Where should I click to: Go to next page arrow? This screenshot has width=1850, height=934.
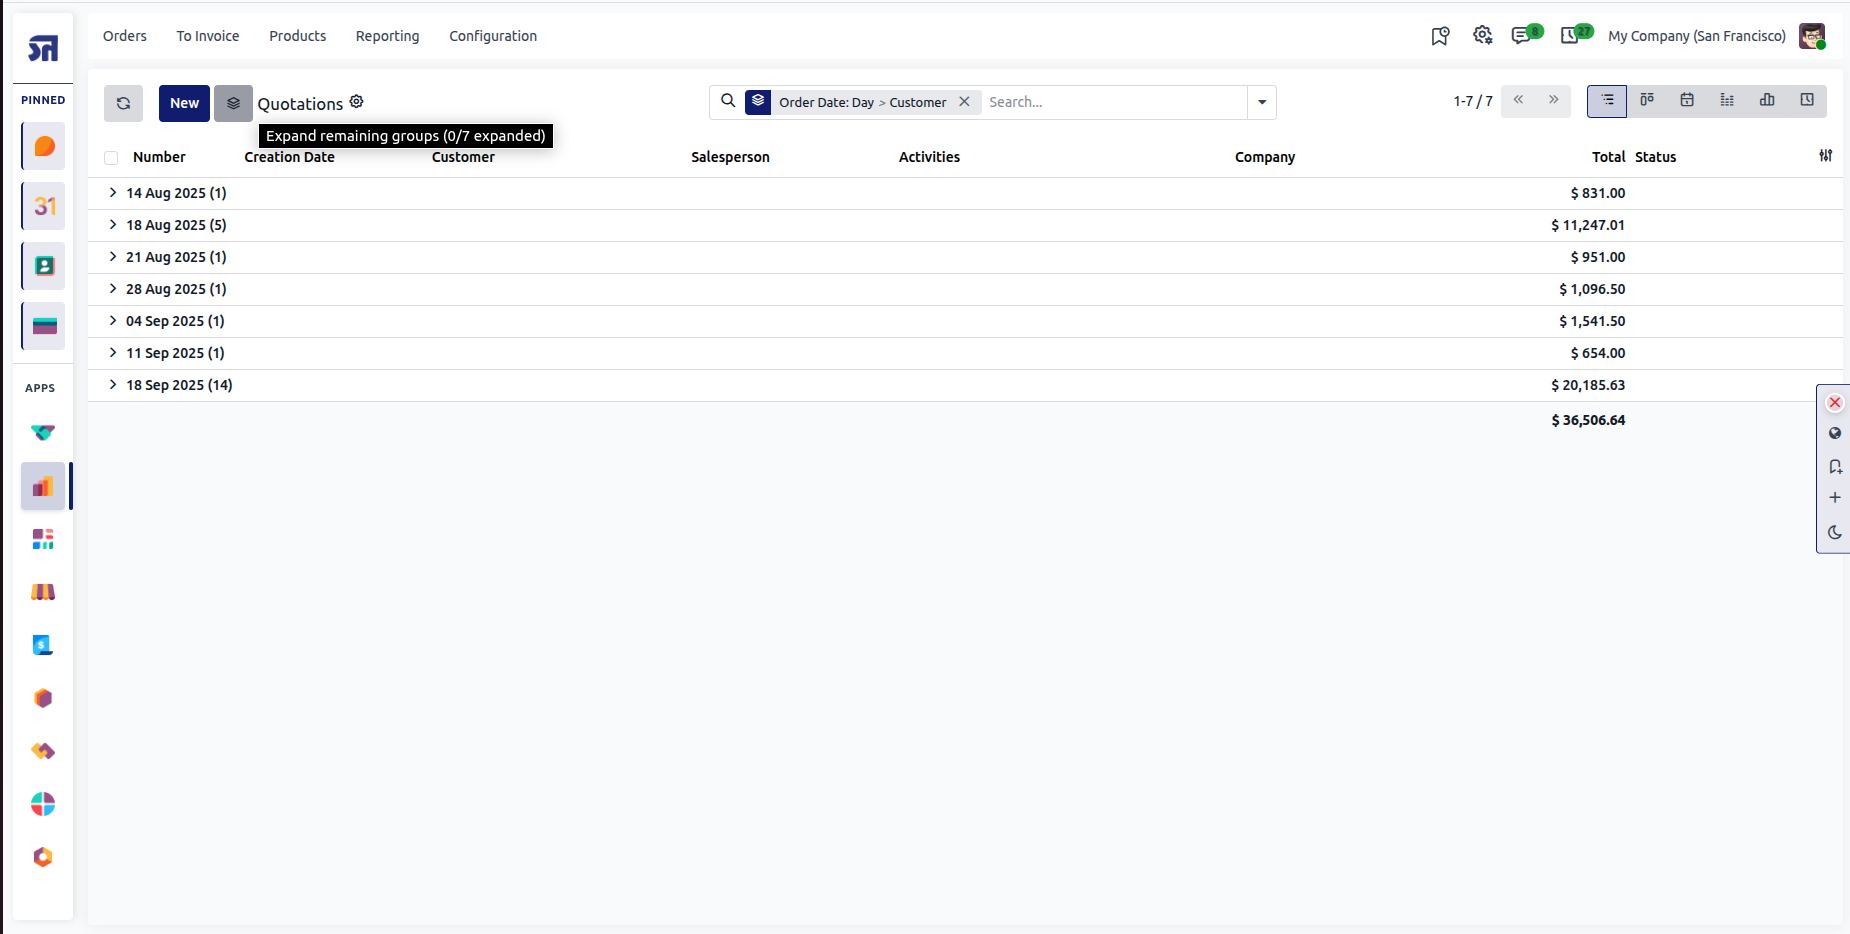pyautogui.click(x=1554, y=100)
